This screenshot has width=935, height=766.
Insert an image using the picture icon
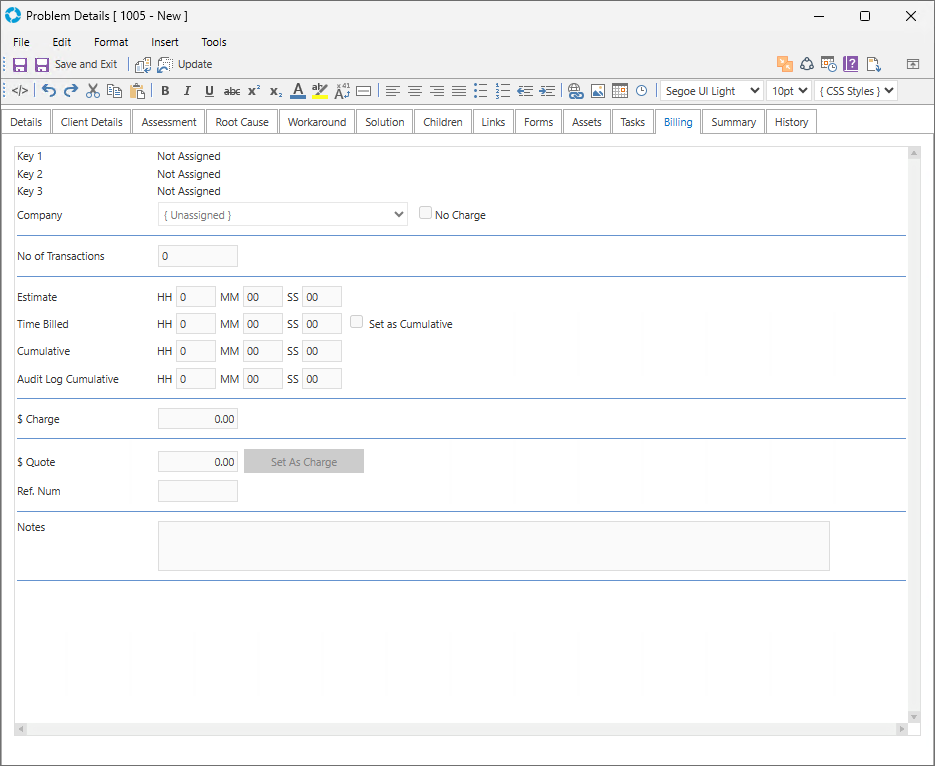[x=597, y=91]
